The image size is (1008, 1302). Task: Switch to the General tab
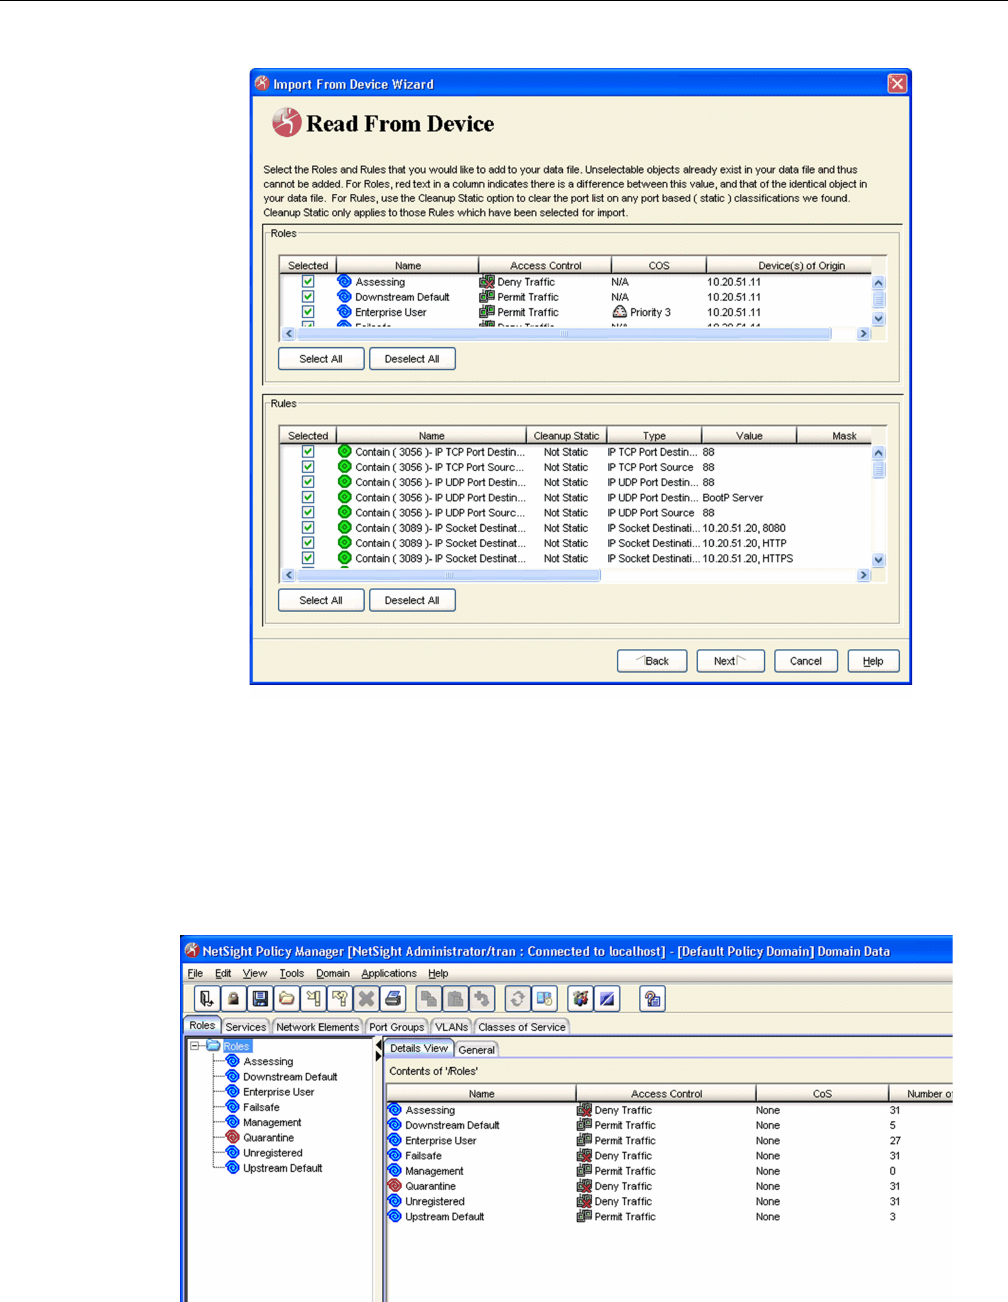(x=477, y=1050)
